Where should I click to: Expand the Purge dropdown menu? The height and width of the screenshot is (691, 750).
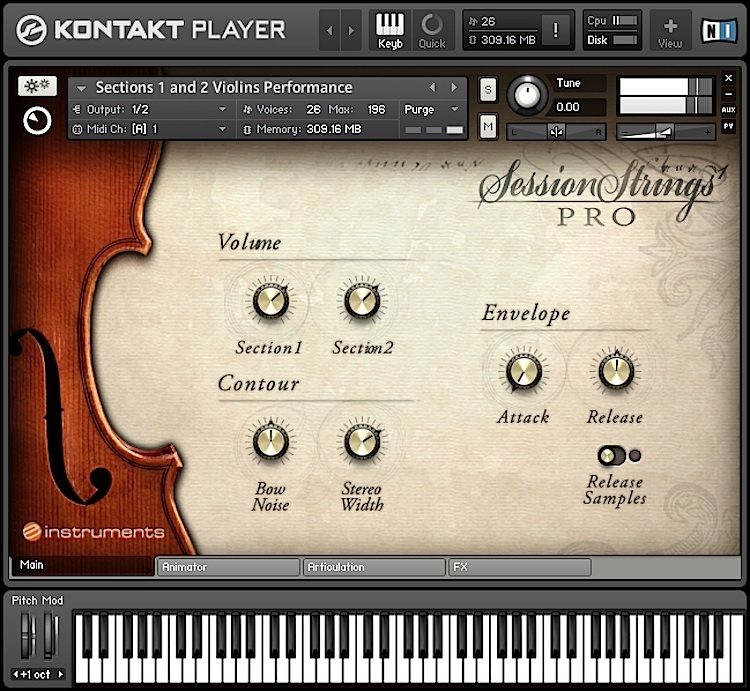(433, 109)
